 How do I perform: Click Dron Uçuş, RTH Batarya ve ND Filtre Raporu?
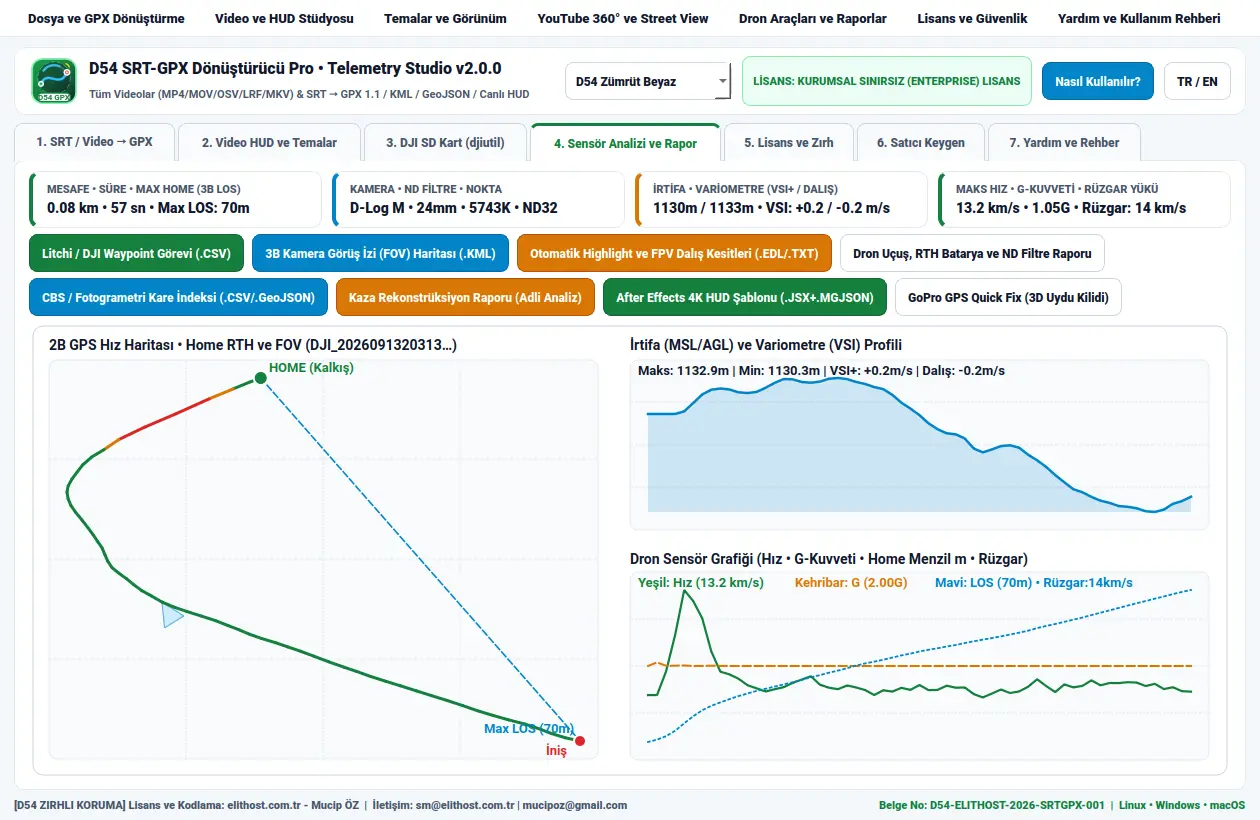(972, 253)
